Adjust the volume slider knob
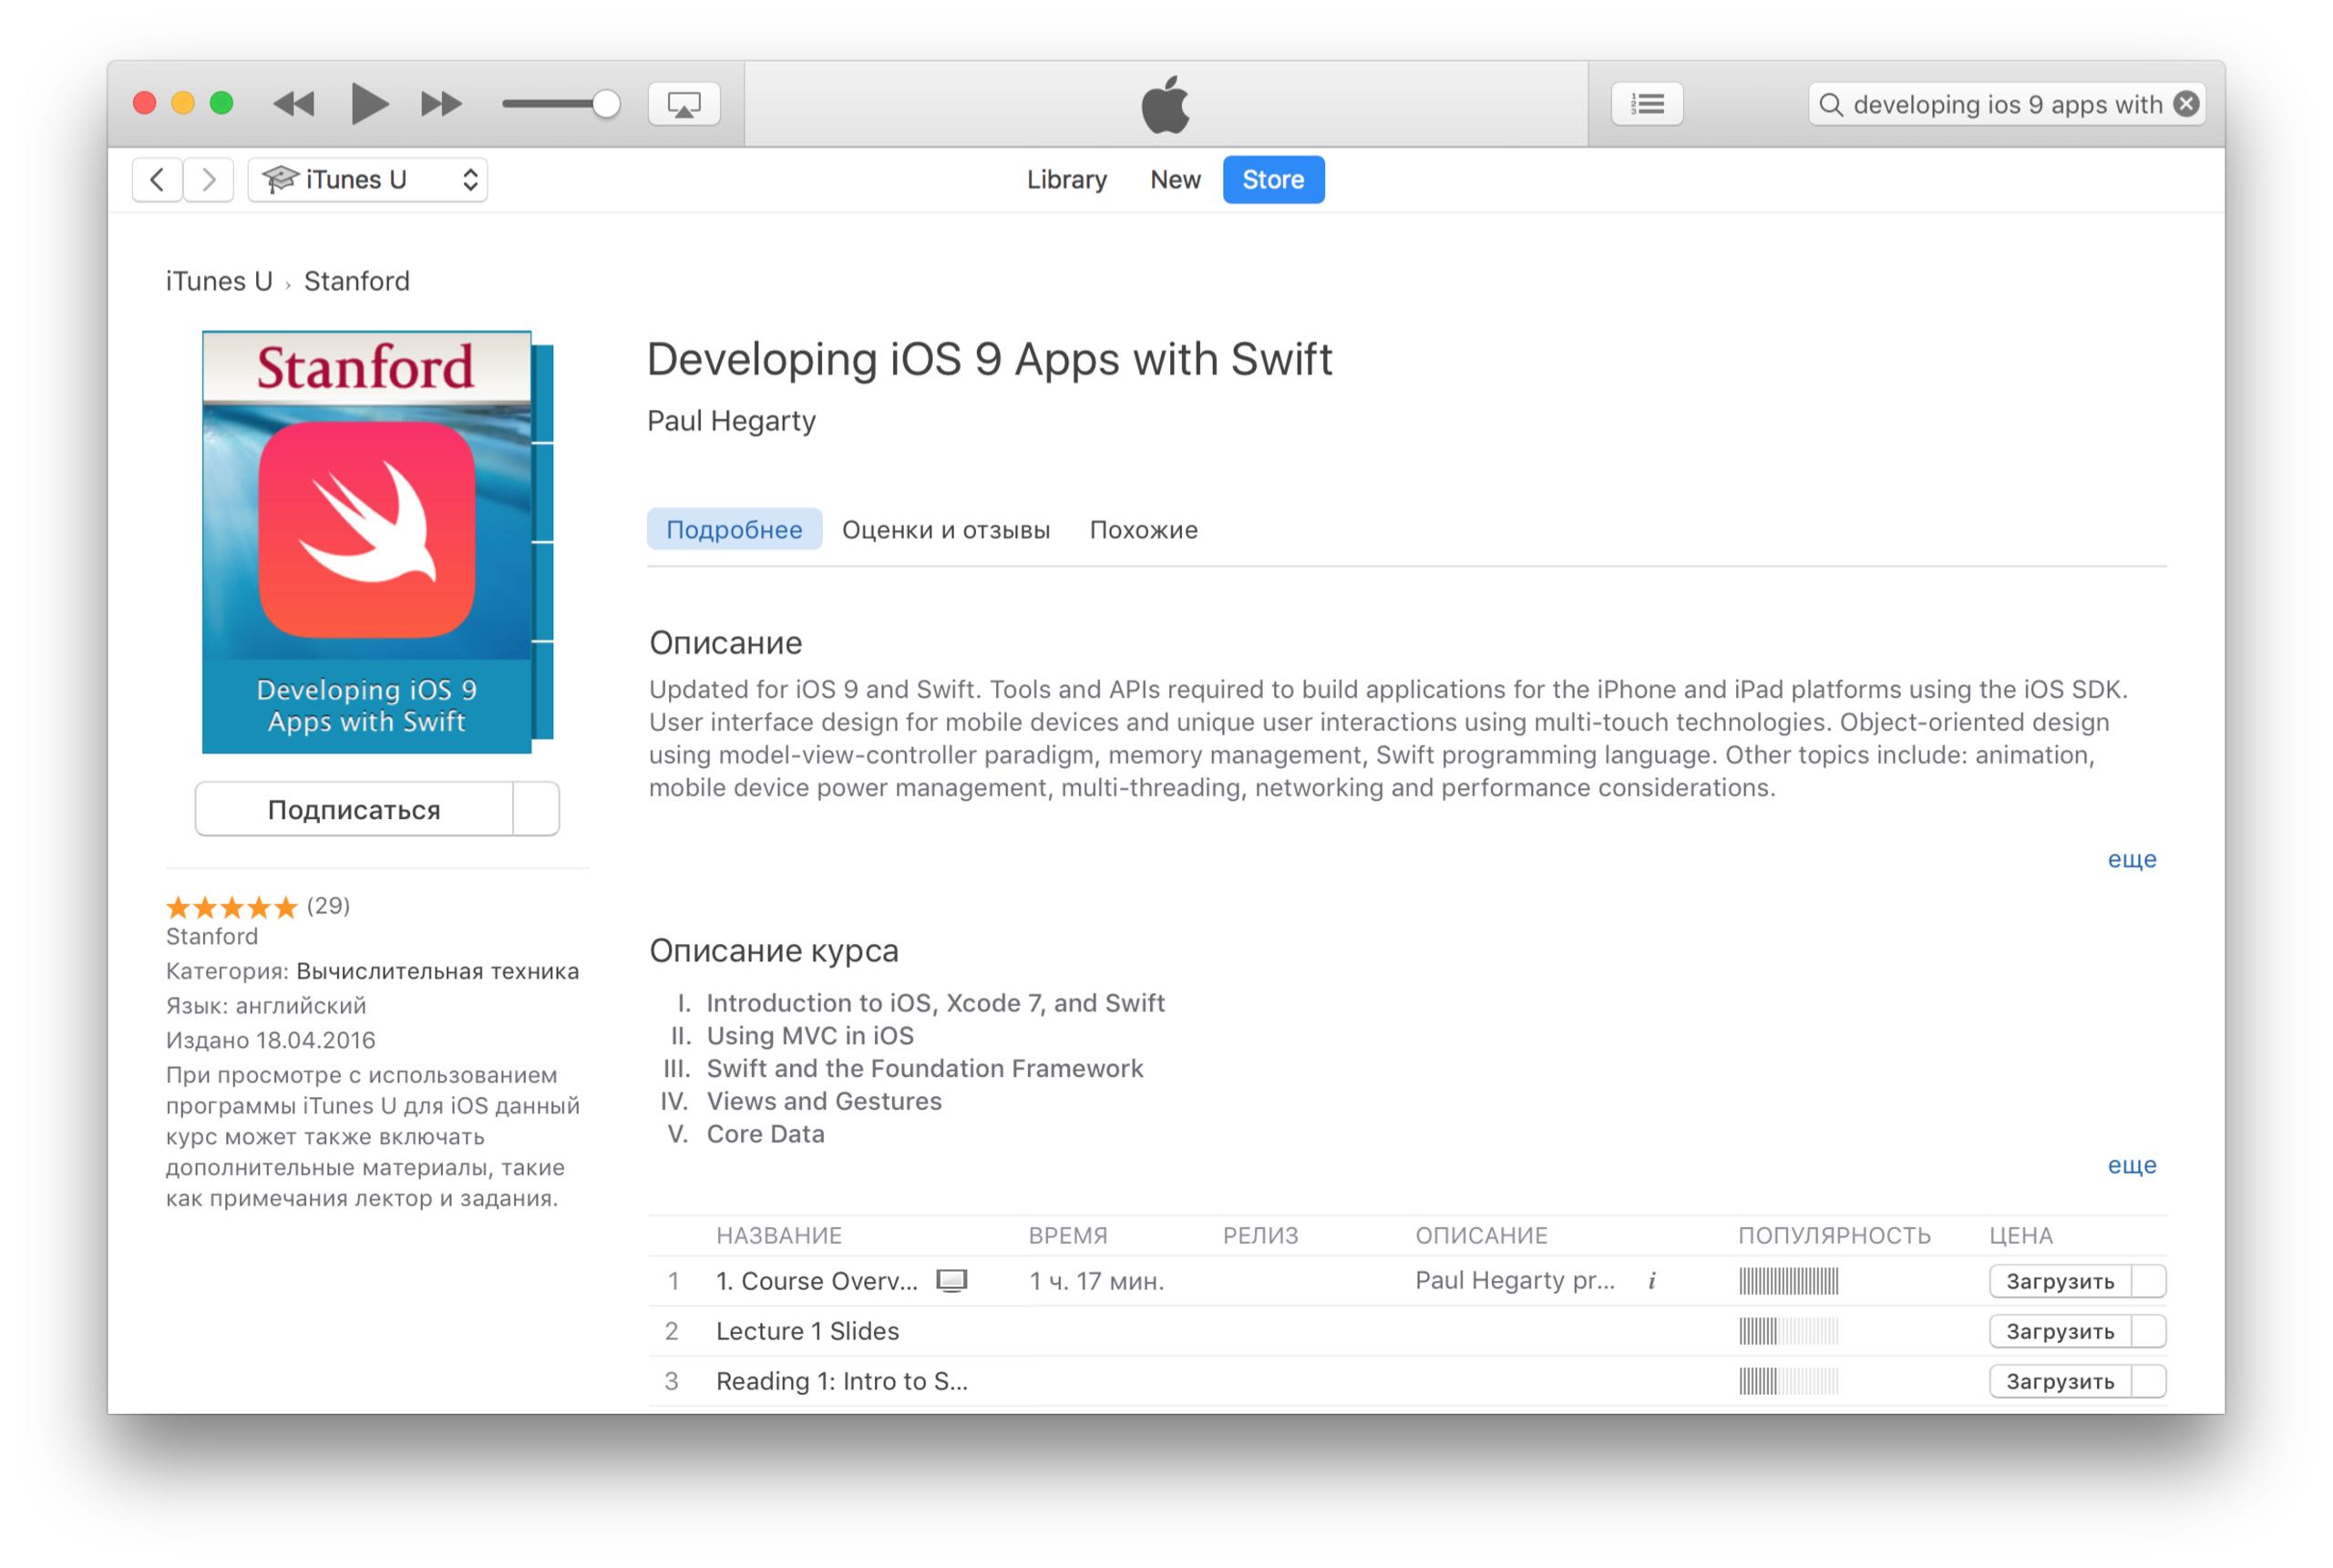The height and width of the screenshot is (1568, 2333). pyautogui.click(x=606, y=104)
